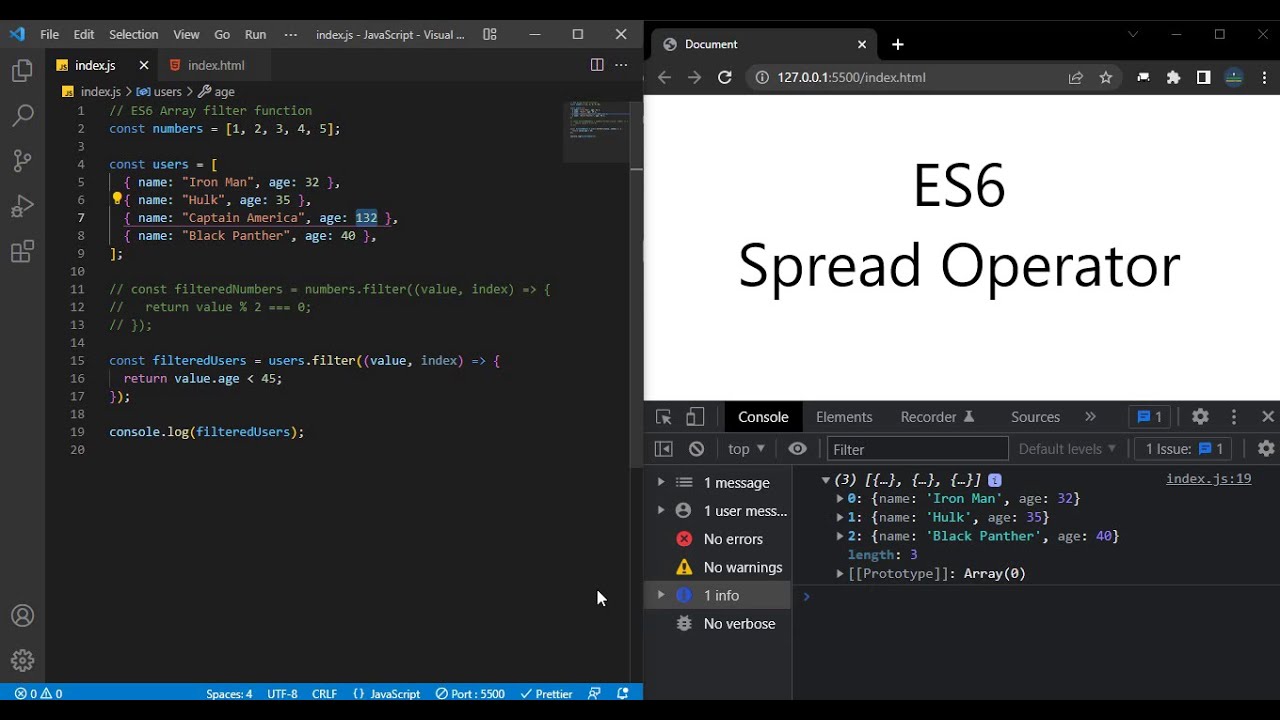Open the File menu in VS Code
The height and width of the screenshot is (720, 1280).
pyautogui.click(x=49, y=34)
